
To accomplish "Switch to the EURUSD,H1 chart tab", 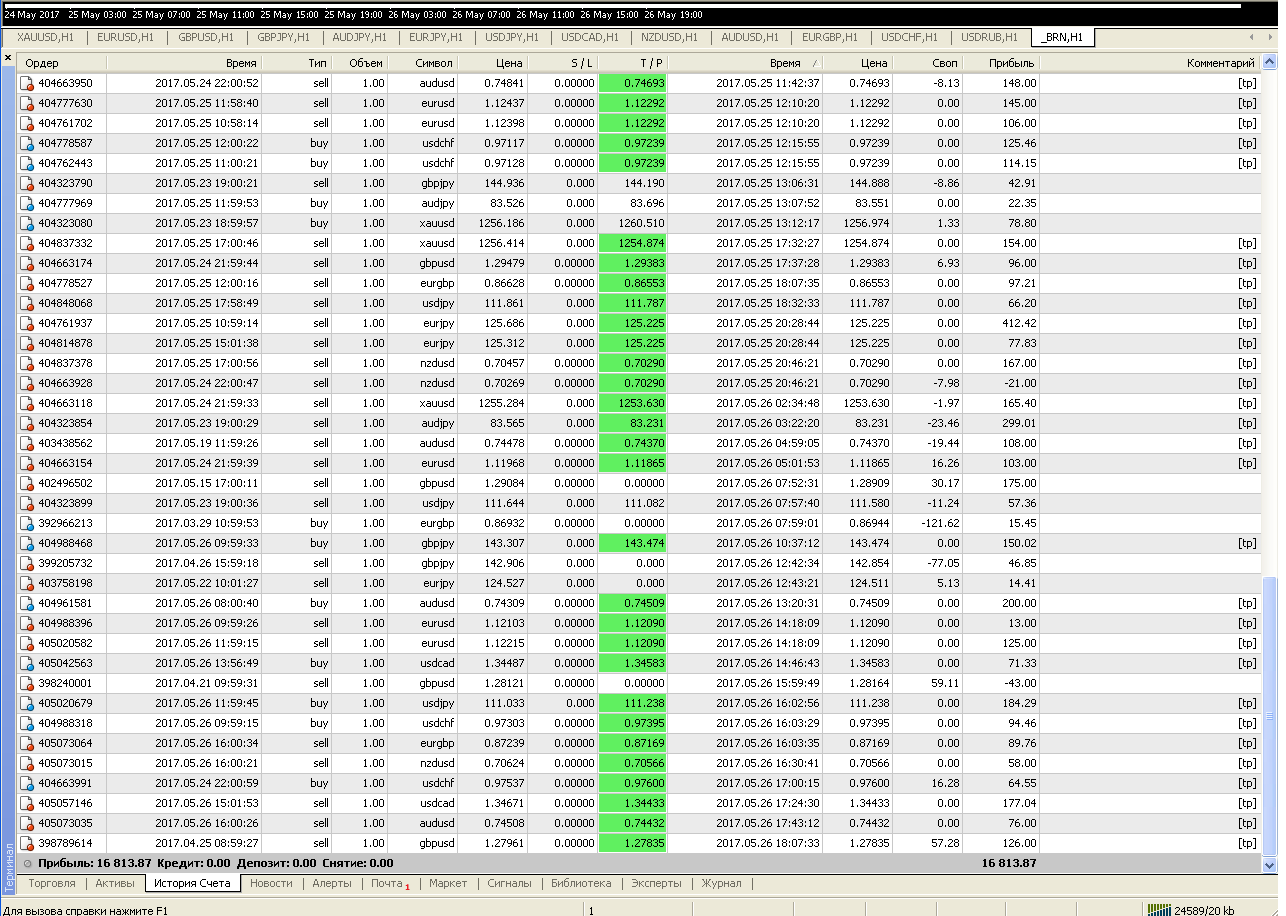I will click(125, 37).
